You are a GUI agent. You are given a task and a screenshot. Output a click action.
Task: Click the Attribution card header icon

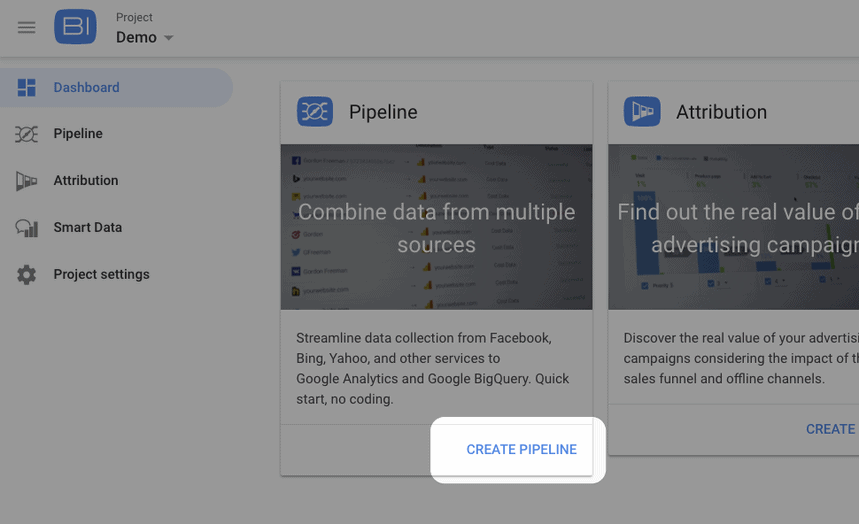642,112
